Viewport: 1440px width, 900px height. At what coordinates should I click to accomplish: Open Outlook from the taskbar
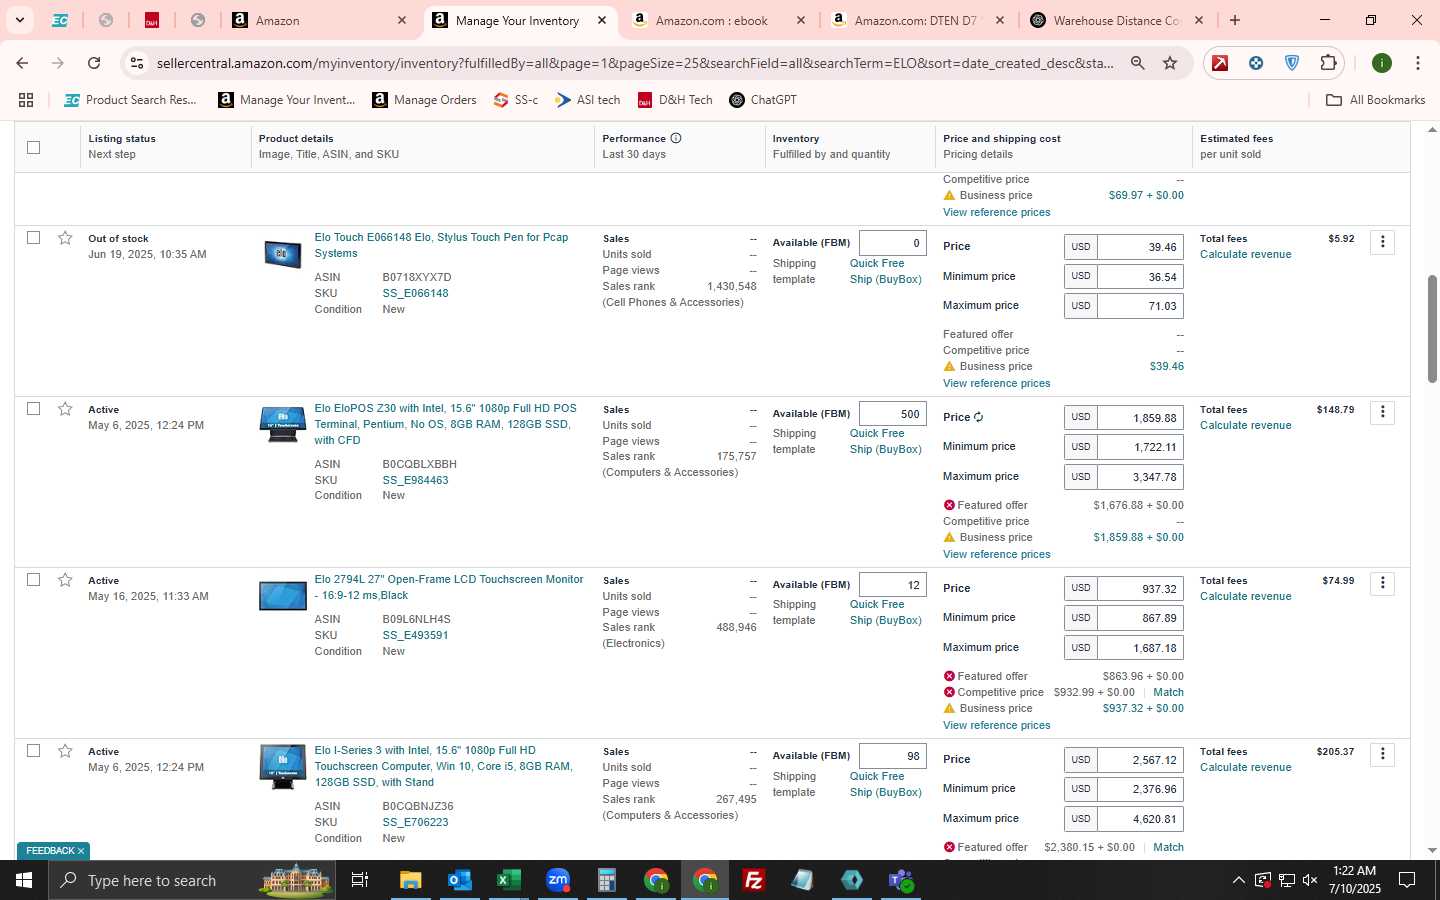(x=459, y=880)
